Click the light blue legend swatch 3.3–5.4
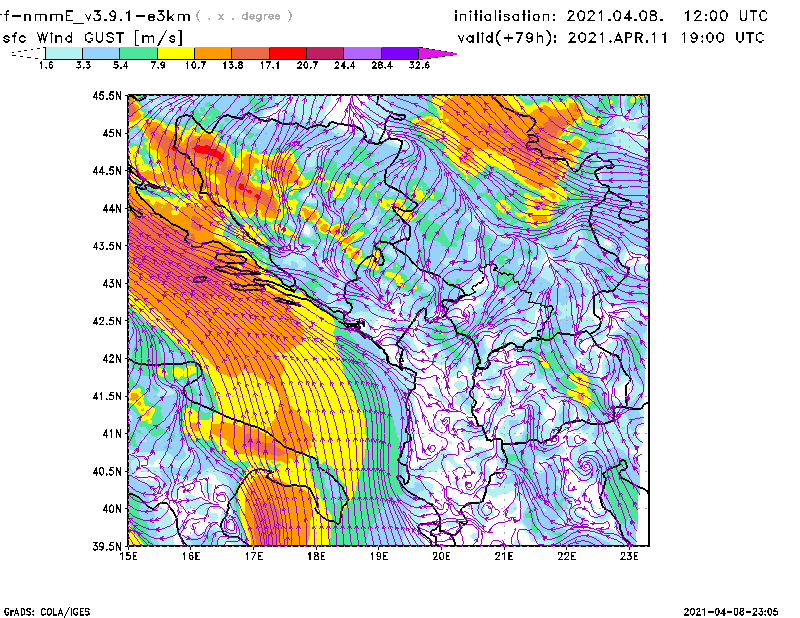The width and height of the screenshot is (800, 618). click(101, 53)
